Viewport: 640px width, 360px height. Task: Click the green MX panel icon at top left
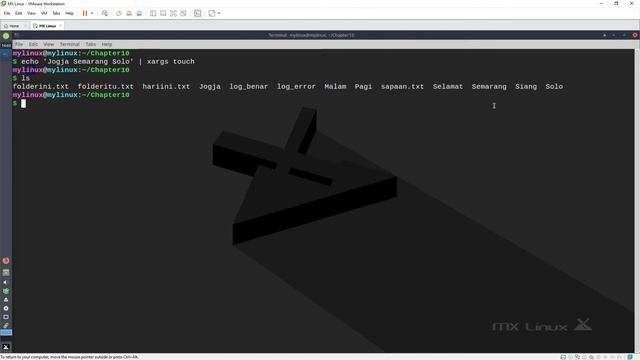(x=6, y=36)
